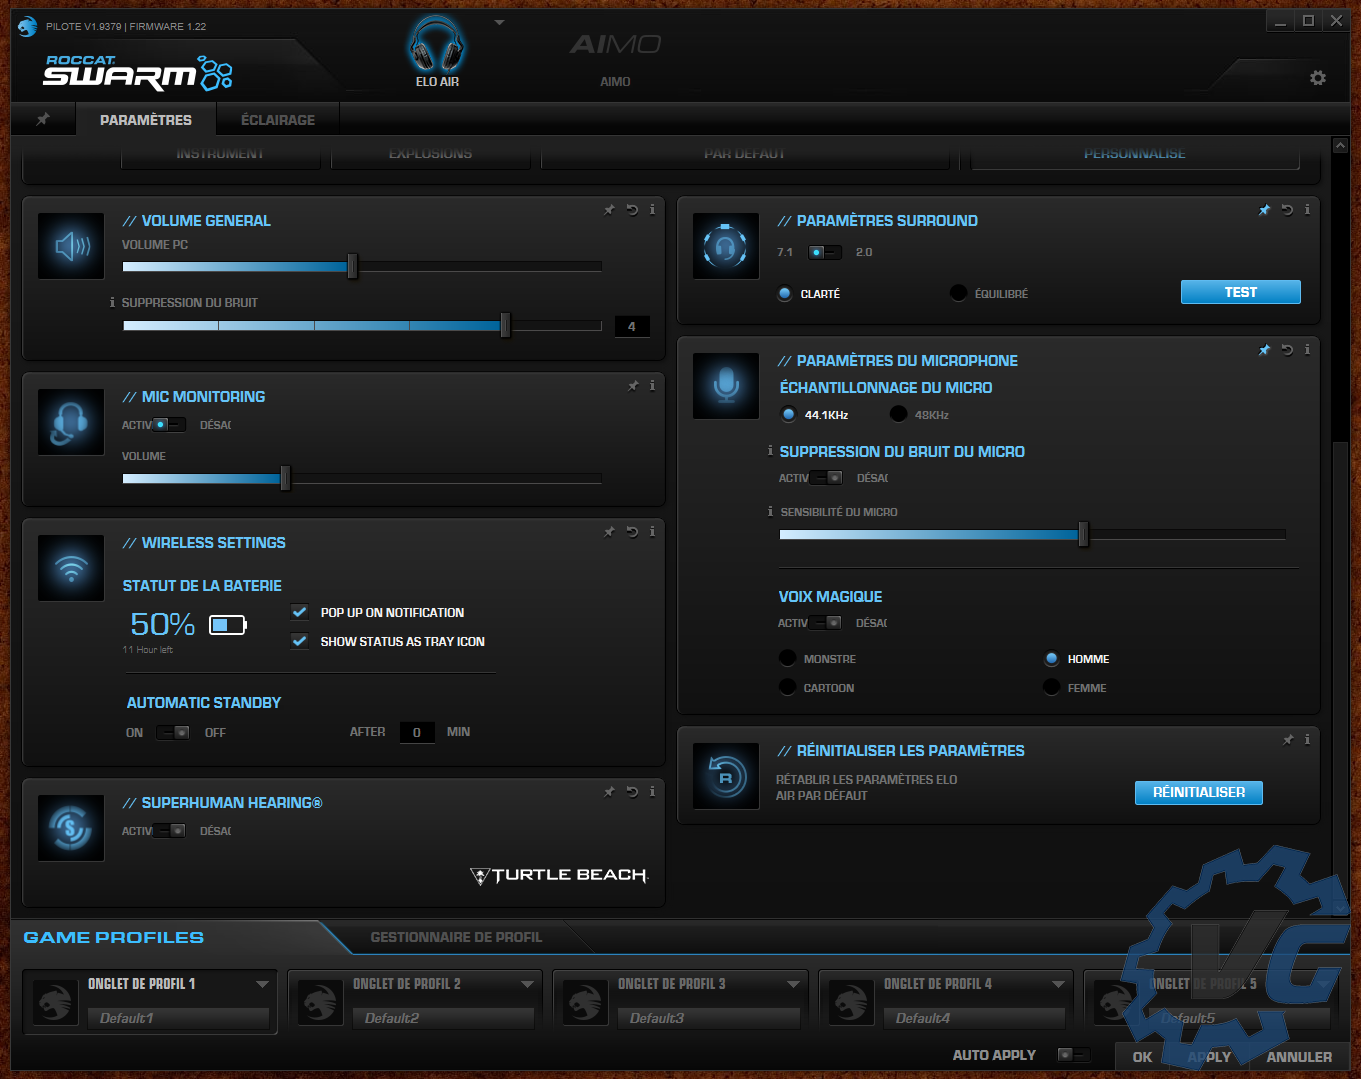
Task: Click the AIMO logo icon
Action: pos(615,45)
